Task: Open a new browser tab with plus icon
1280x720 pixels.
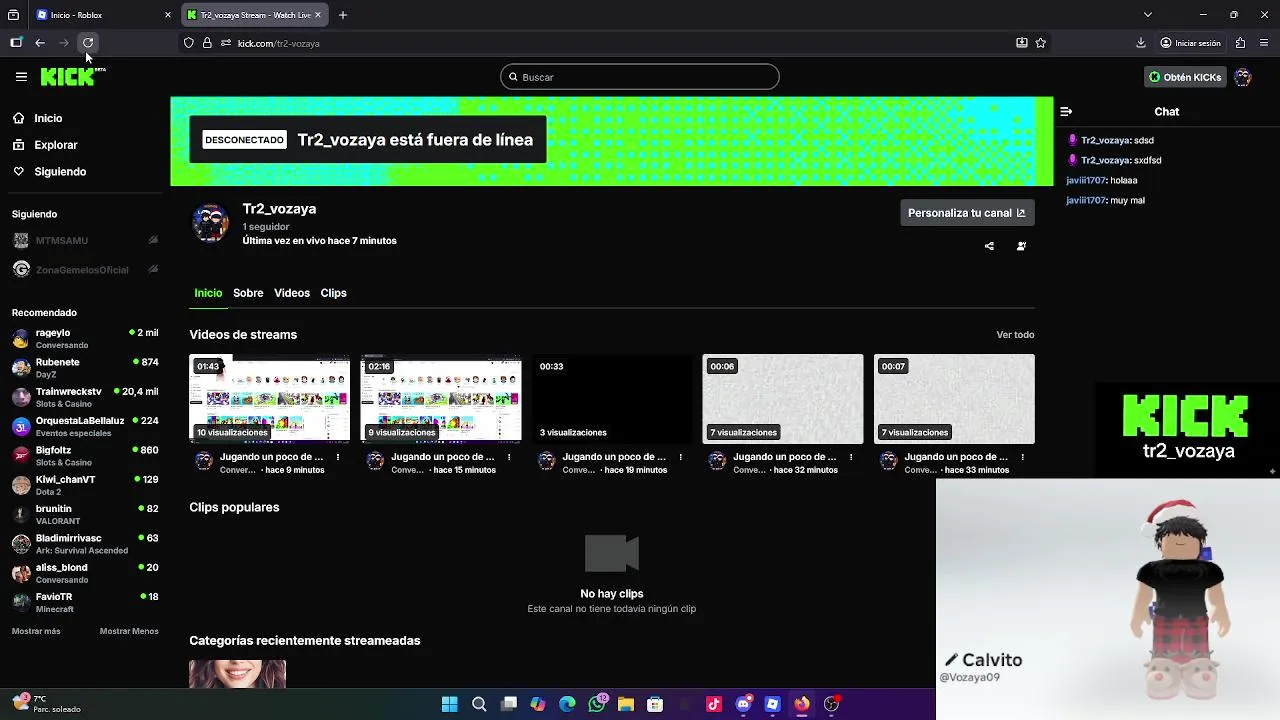Action: [x=343, y=15]
